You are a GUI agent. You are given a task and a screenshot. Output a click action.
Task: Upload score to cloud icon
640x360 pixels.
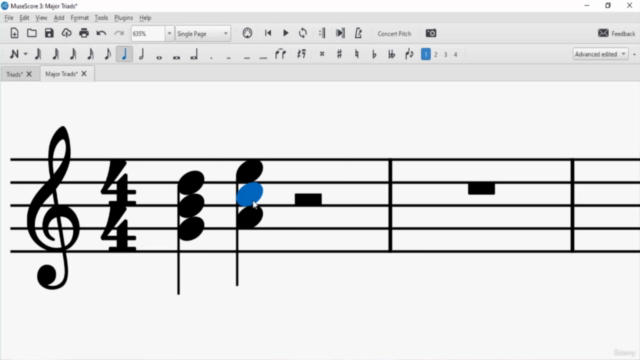click(x=67, y=33)
